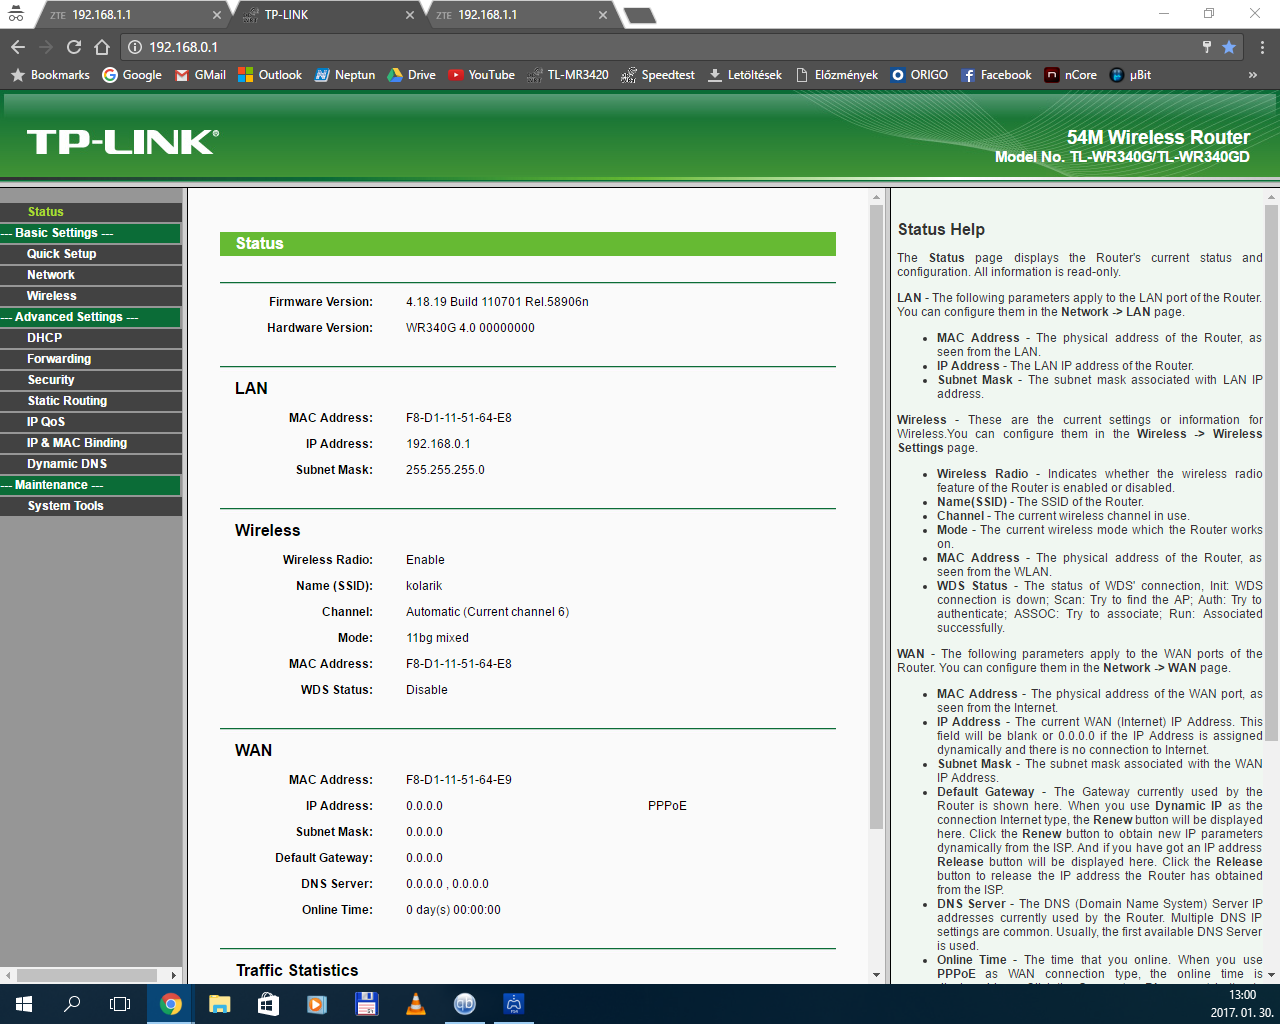Open the Windows Start menu

tap(24, 1004)
